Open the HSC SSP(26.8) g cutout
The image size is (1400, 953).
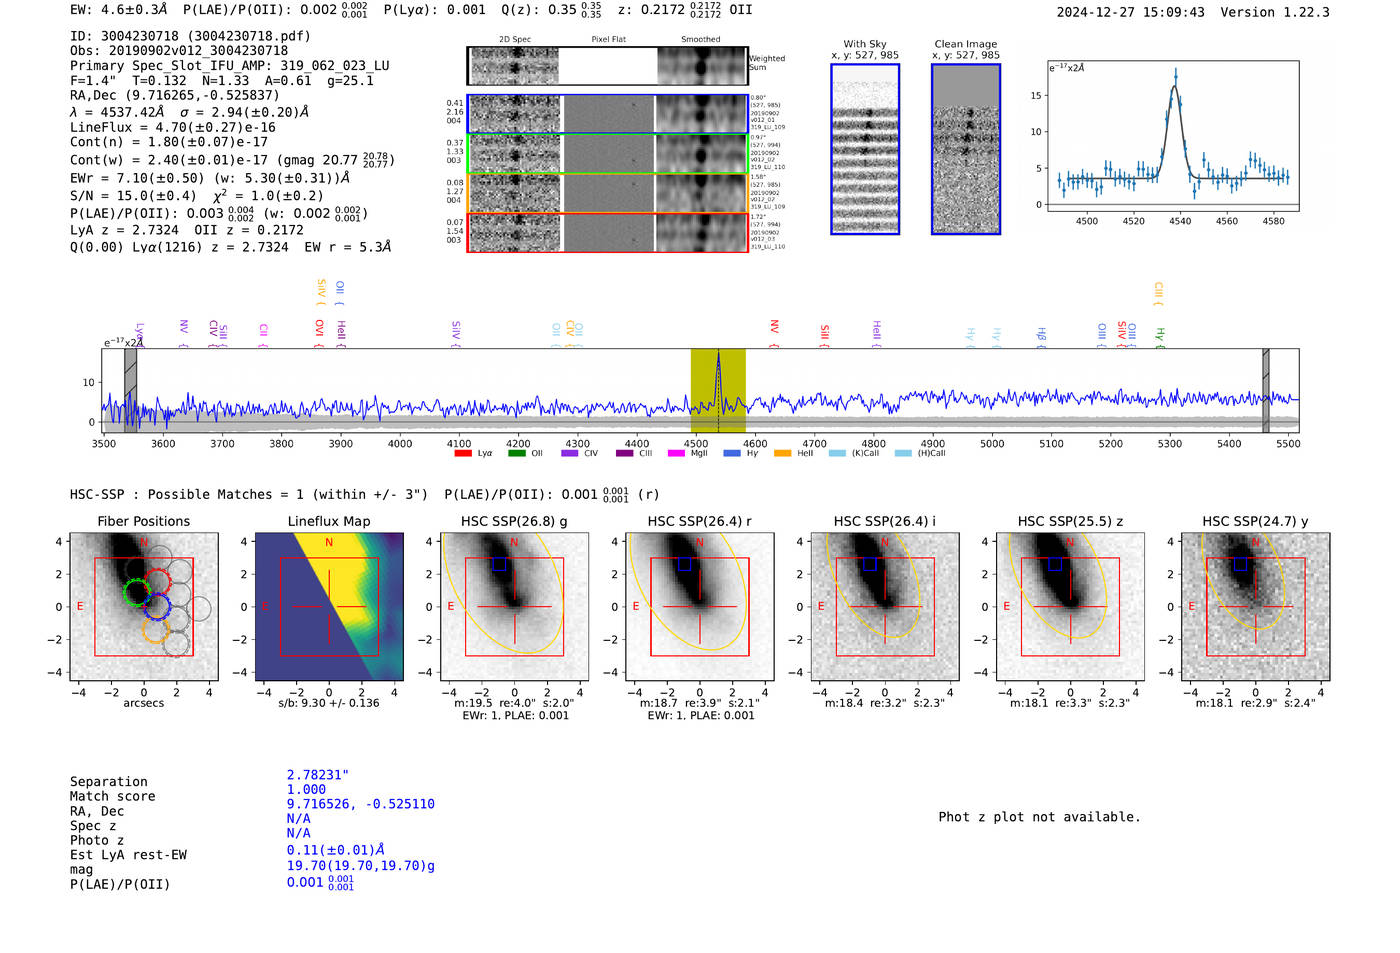[514, 607]
